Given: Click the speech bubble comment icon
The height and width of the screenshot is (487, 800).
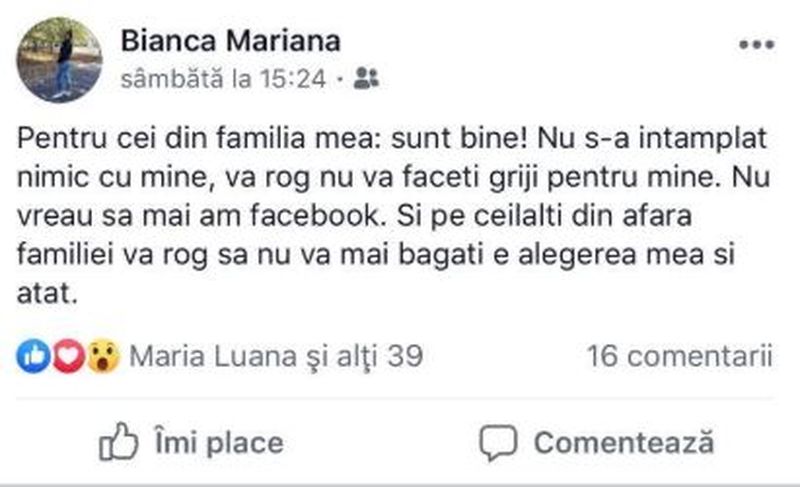Looking at the screenshot, I should tap(497, 441).
